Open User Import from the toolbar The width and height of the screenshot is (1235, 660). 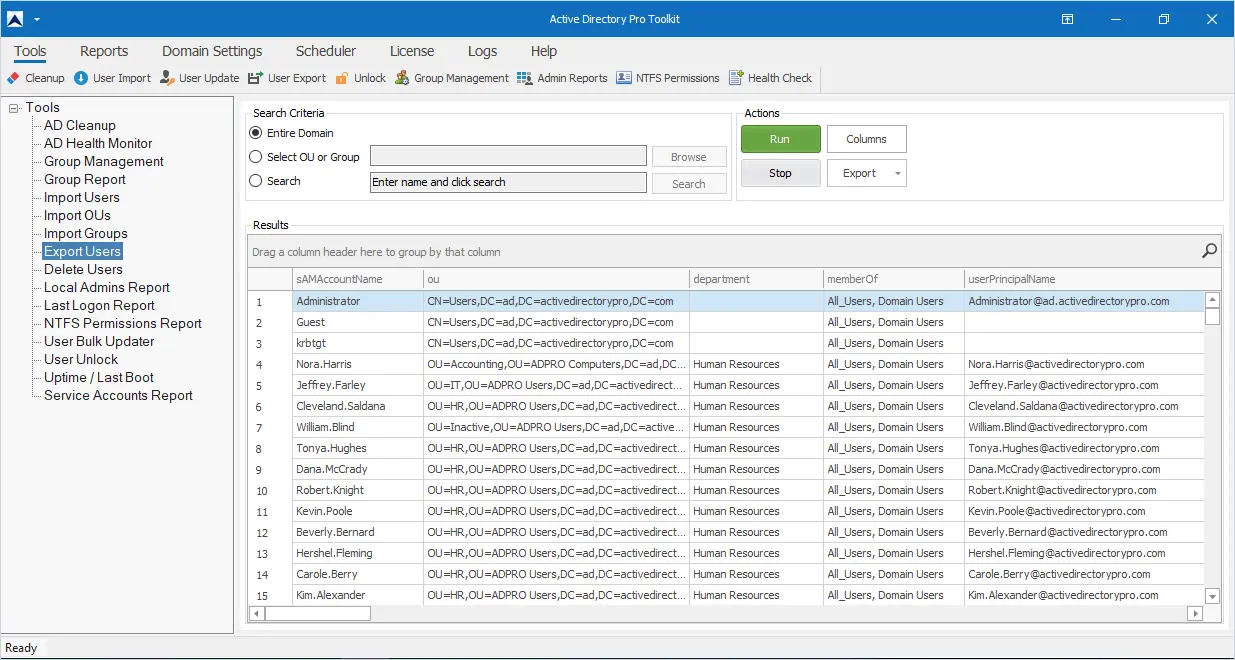(112, 78)
